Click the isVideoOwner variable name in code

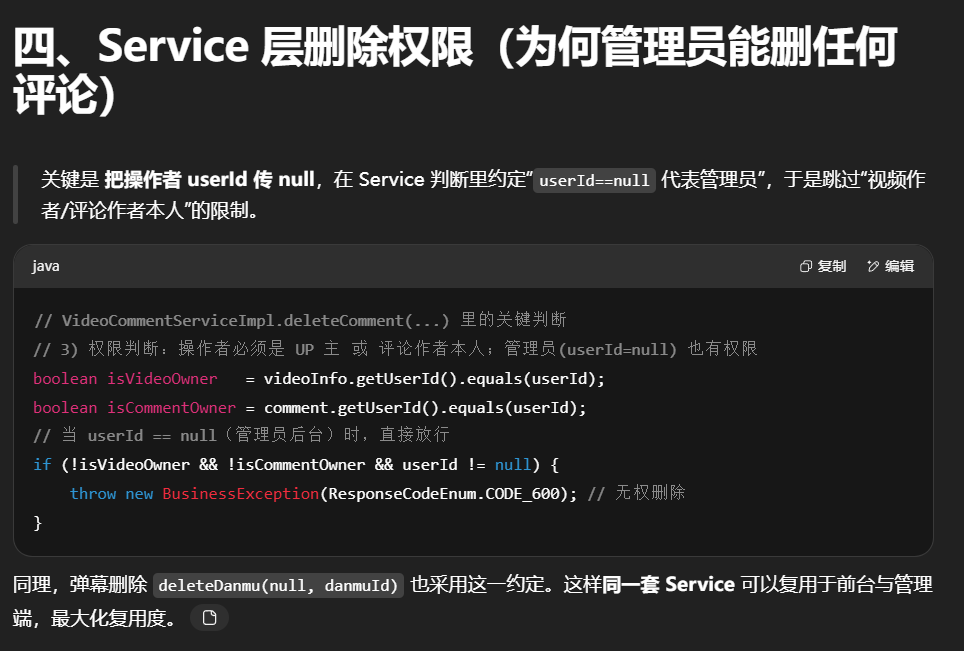coord(162,378)
